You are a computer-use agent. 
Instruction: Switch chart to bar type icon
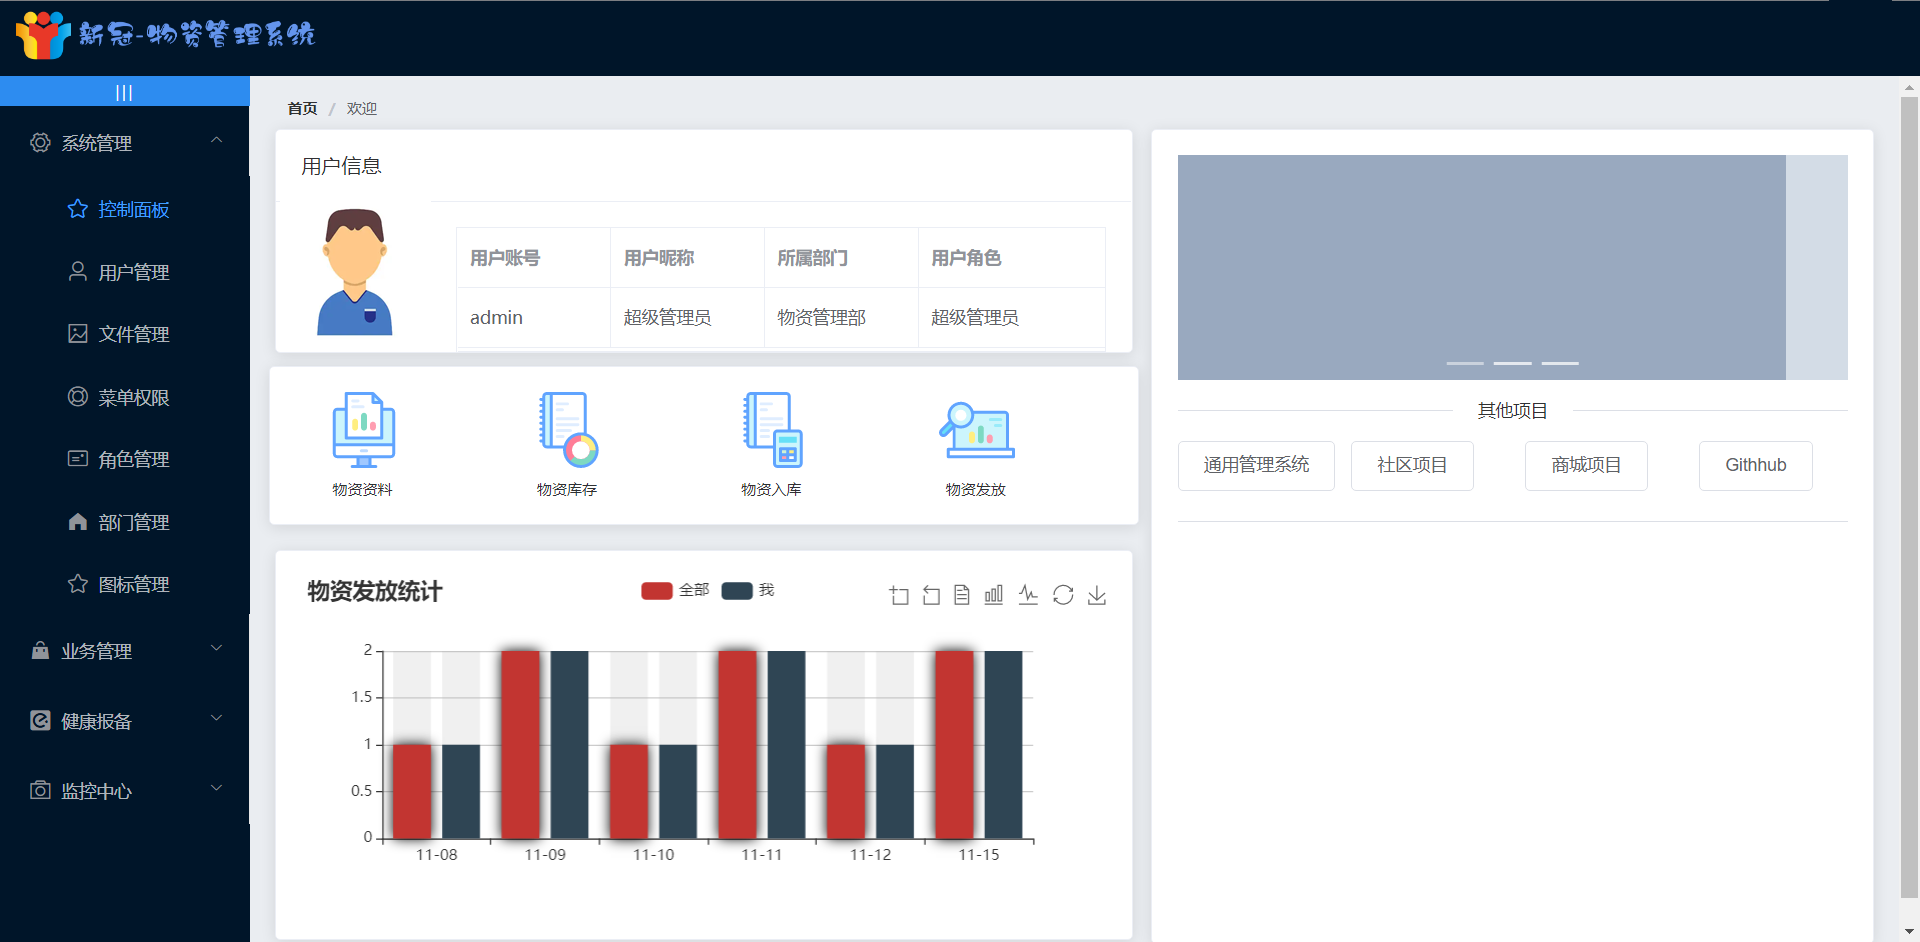tap(994, 595)
